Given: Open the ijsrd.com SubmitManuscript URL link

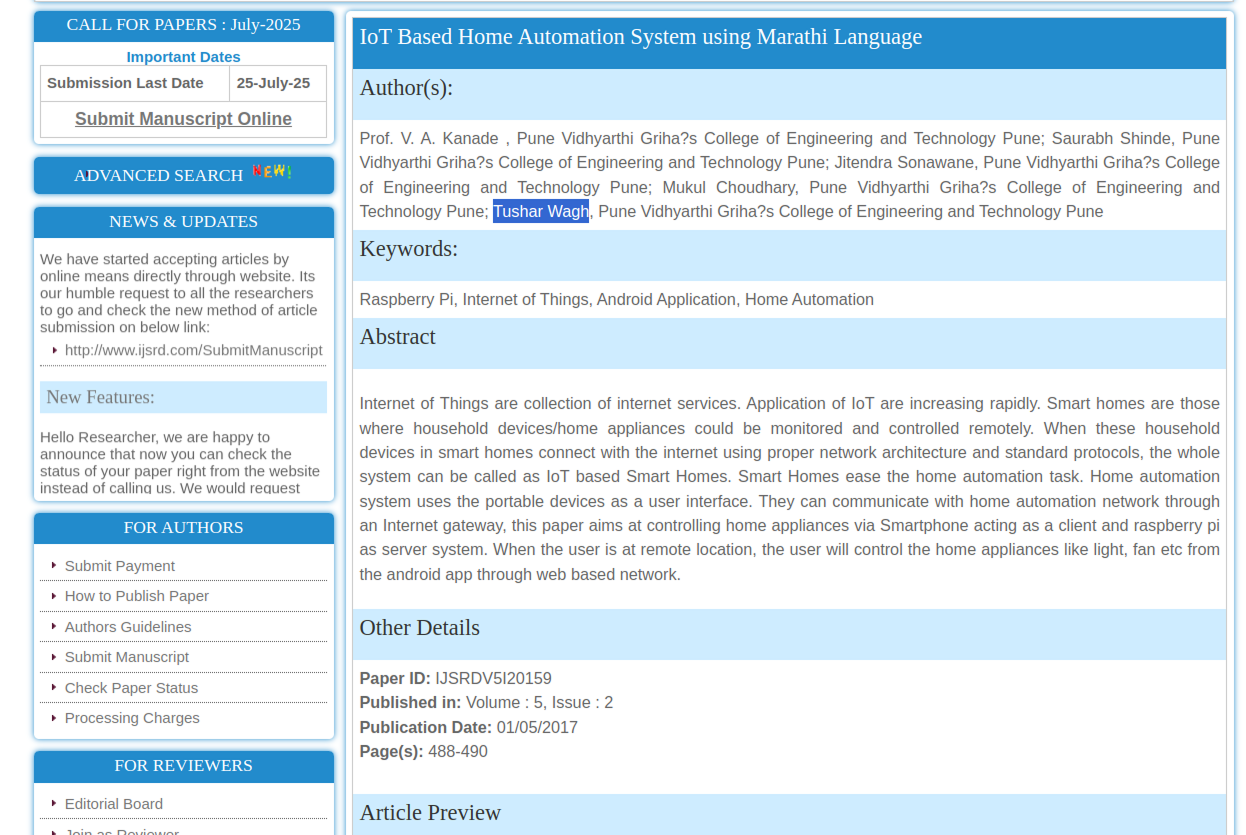Looking at the screenshot, I should (193, 350).
